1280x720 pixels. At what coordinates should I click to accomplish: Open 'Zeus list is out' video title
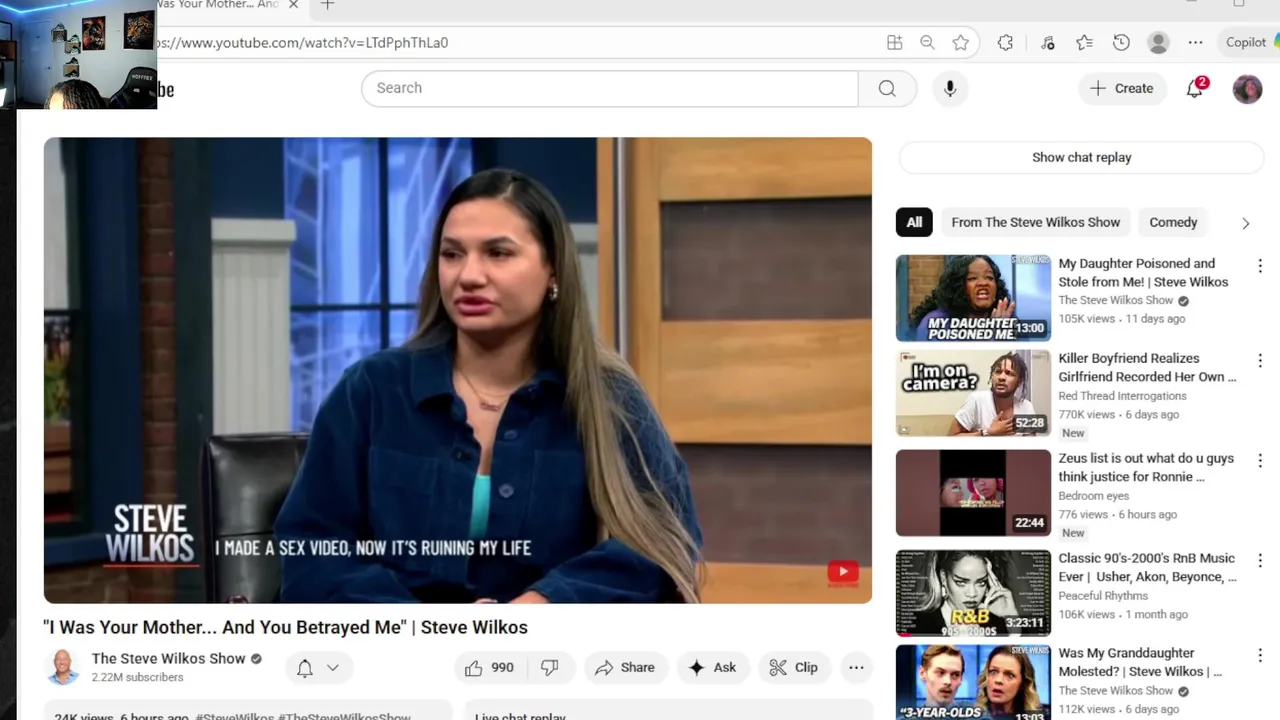point(1146,467)
